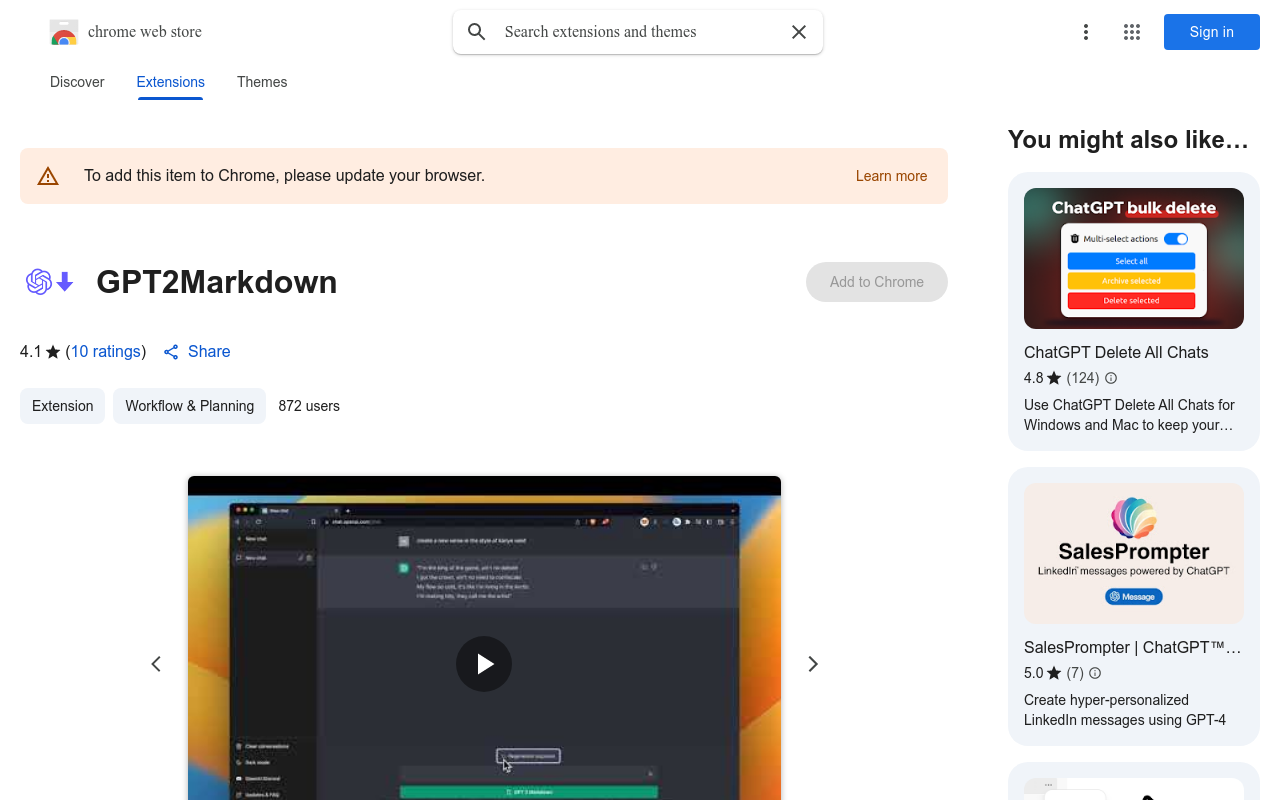Click the GPT2Markdown extension logo
Screen dimensions: 1280x800
tap(50, 282)
